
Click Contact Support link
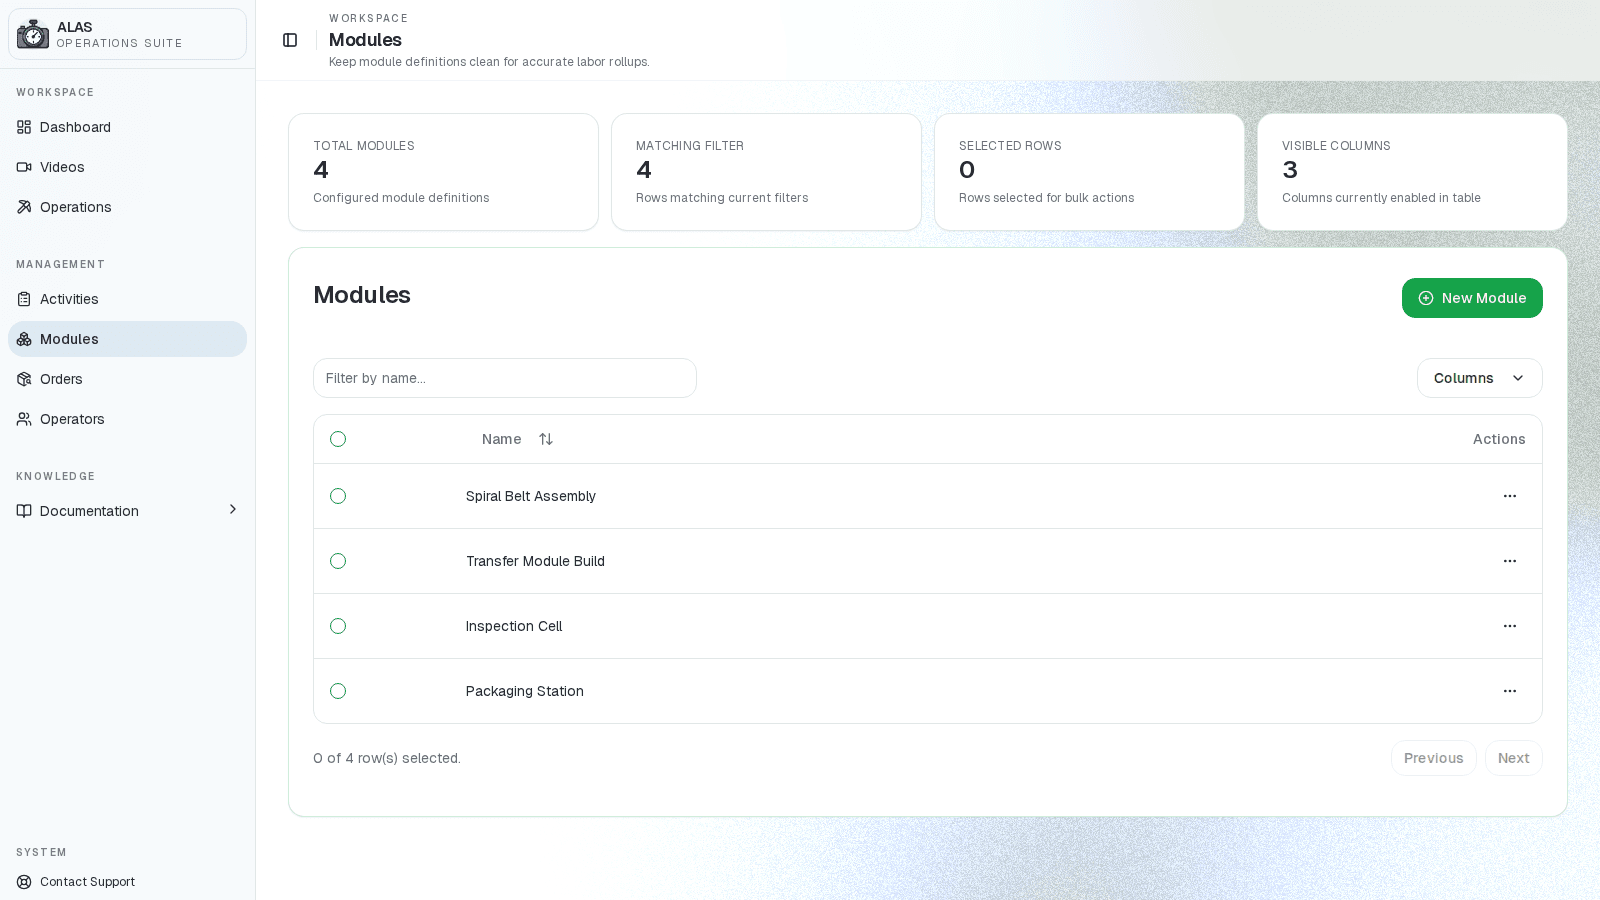point(127,882)
